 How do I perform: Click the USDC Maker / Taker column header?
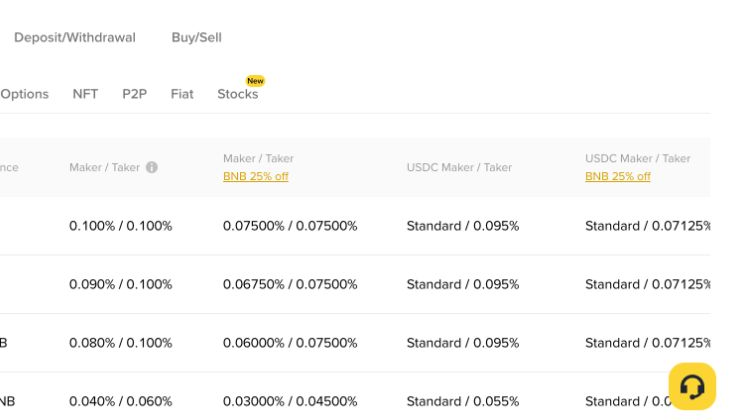[459, 167]
